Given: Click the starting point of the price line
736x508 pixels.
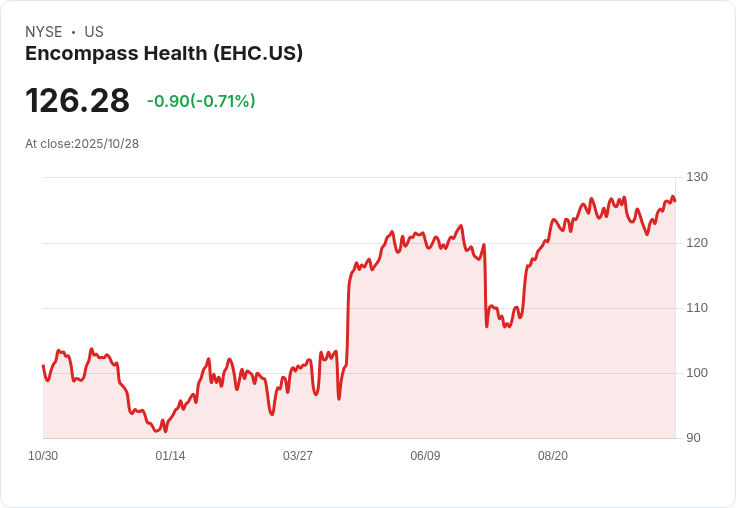Looking at the screenshot, I should click(x=43, y=366).
